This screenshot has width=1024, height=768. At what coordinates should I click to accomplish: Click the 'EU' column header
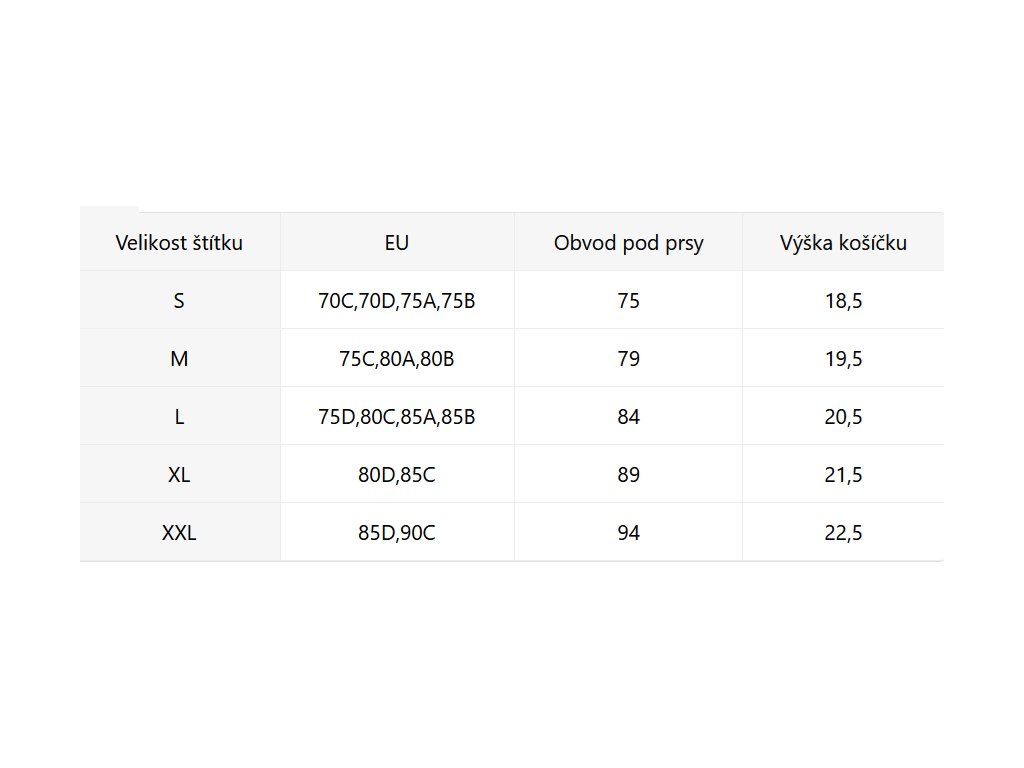[x=397, y=243]
